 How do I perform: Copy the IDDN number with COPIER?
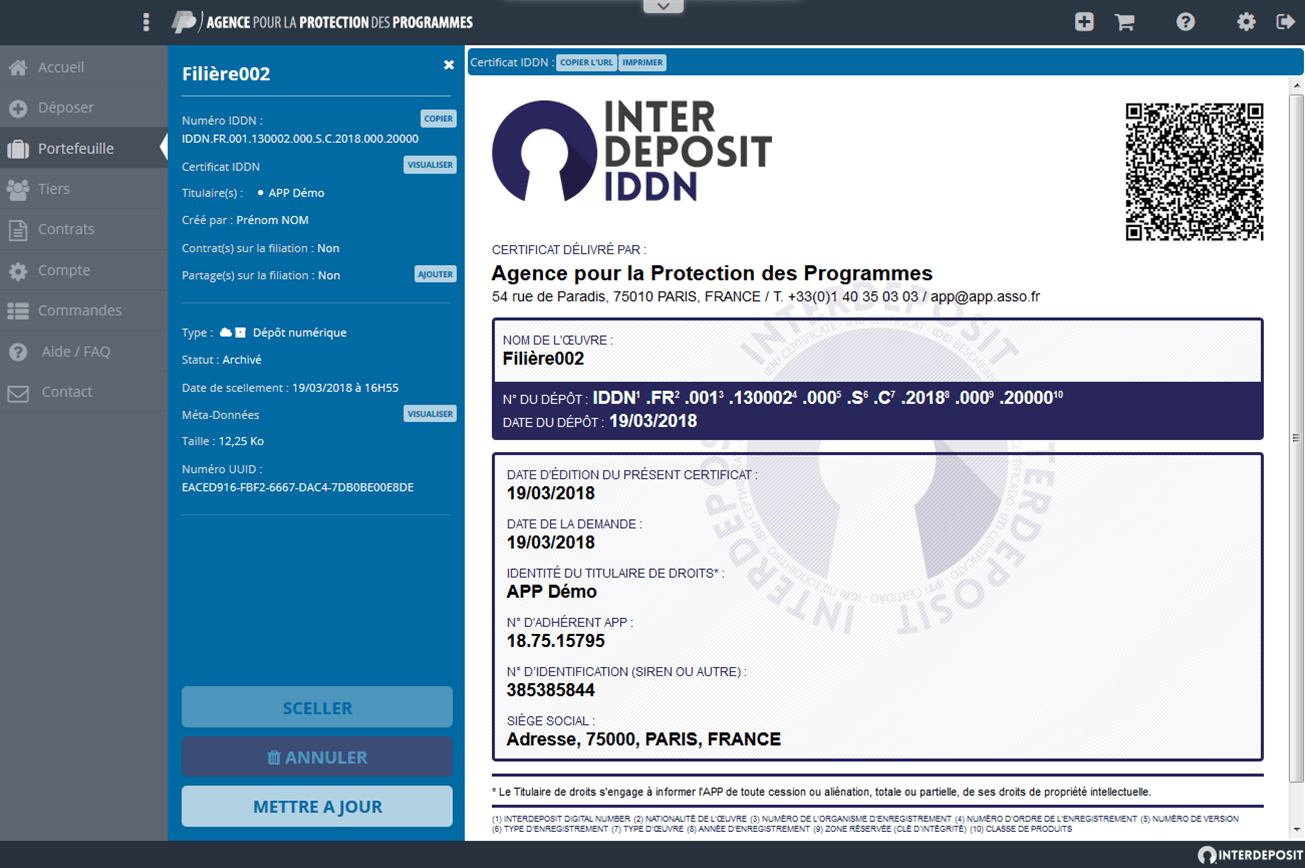pos(438,118)
